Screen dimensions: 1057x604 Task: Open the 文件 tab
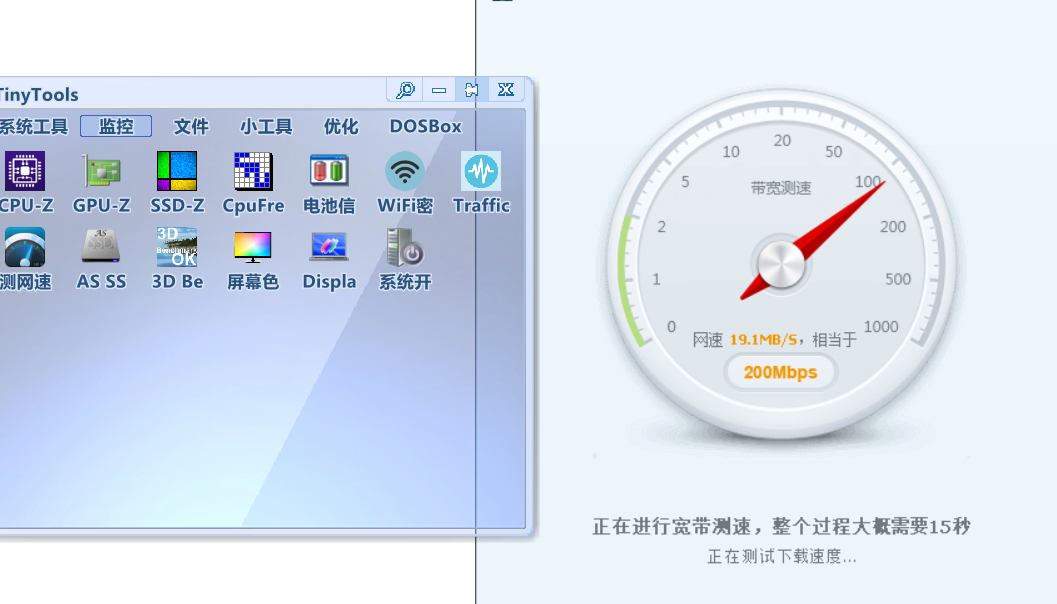[x=191, y=126]
